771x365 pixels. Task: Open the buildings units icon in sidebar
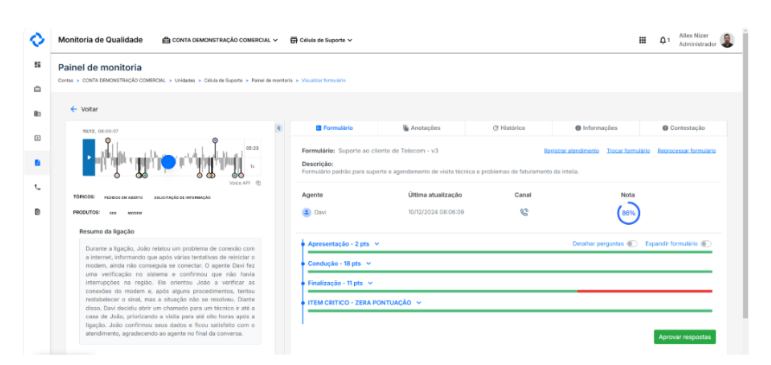[37, 114]
